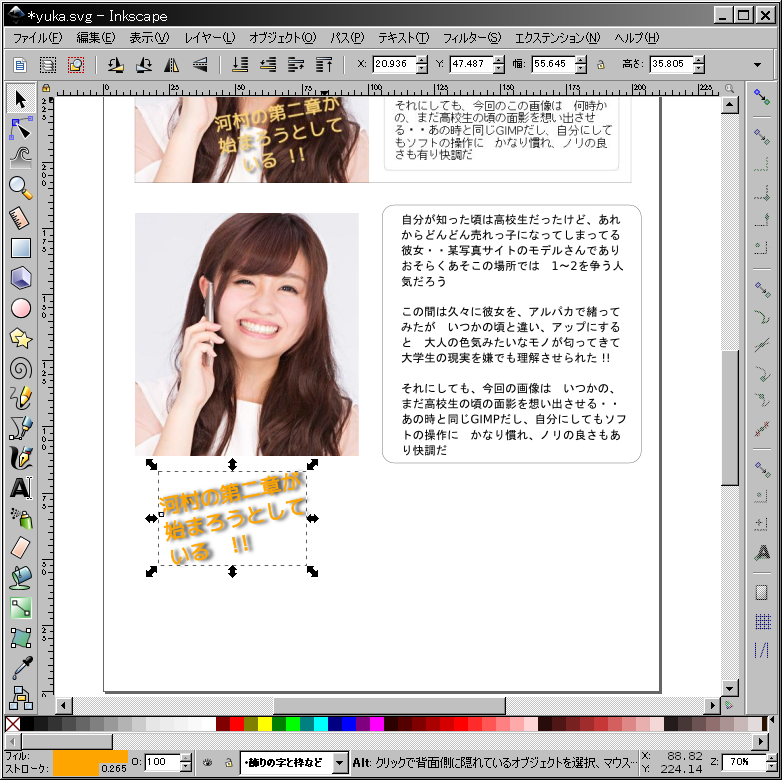Click the orange fill color indicator

point(90,756)
